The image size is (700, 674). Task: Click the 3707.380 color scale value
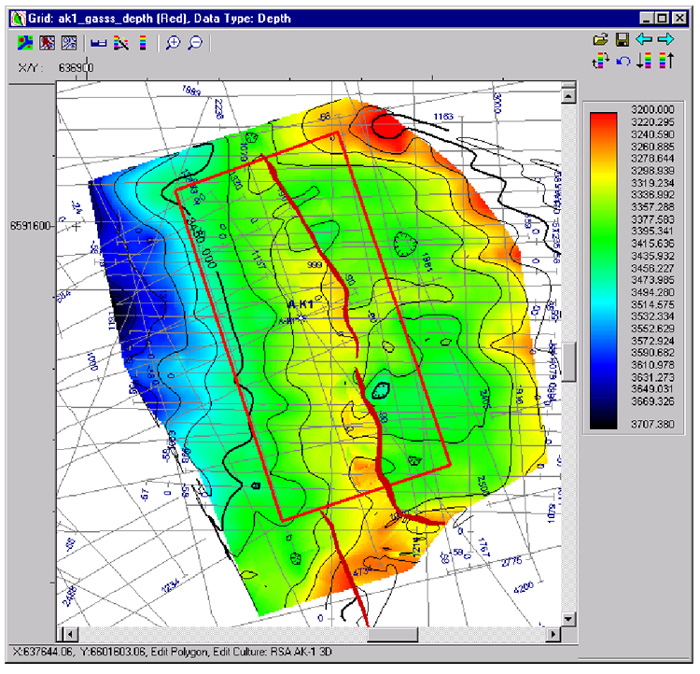click(652, 424)
